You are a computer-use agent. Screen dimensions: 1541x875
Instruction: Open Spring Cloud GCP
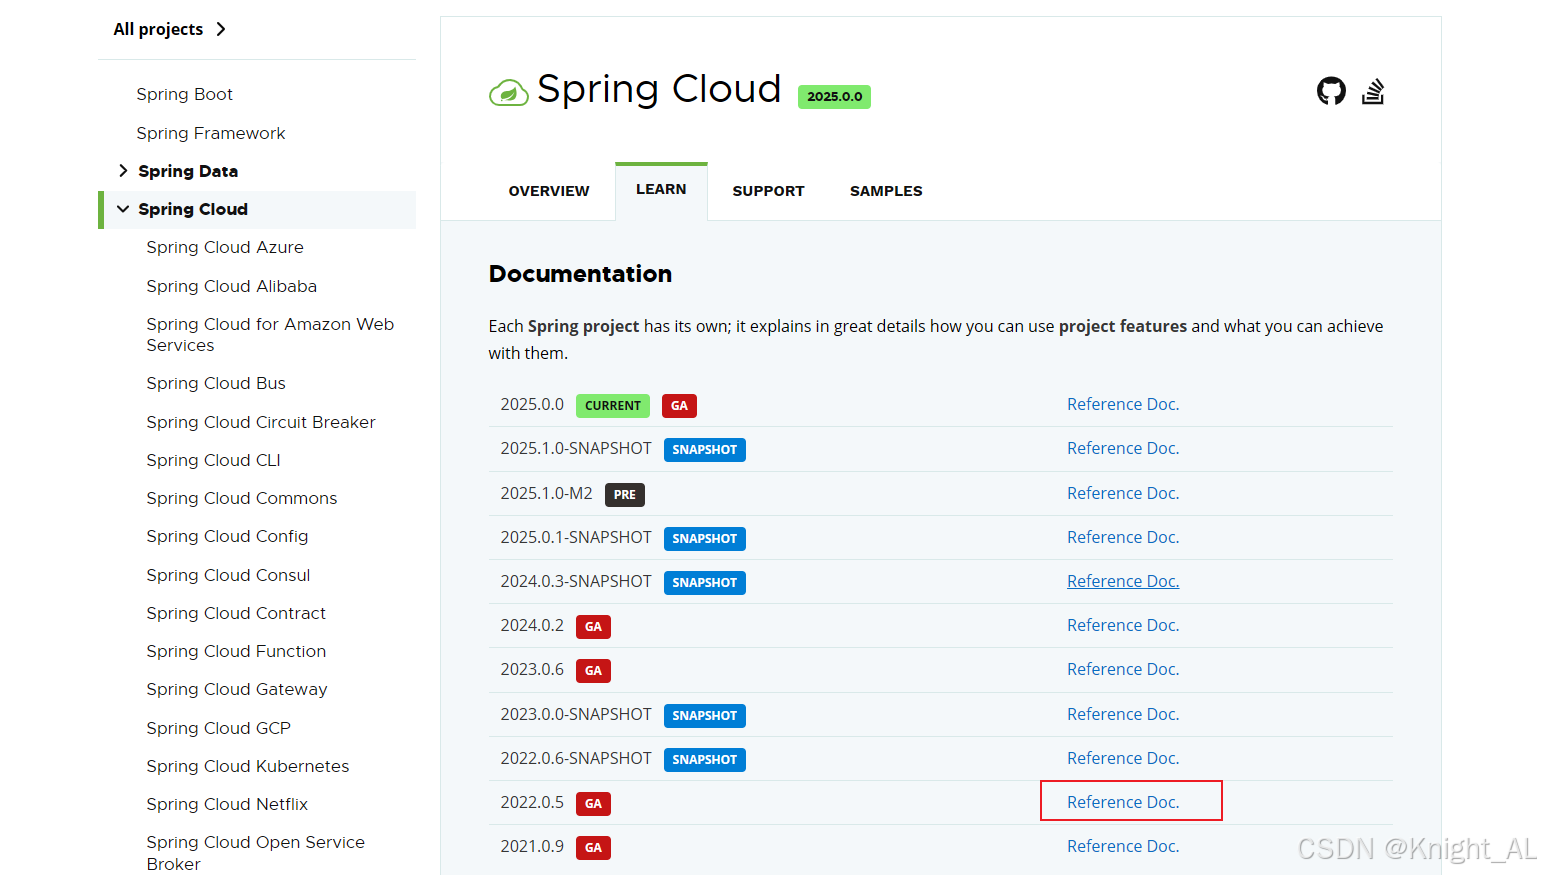coord(218,728)
